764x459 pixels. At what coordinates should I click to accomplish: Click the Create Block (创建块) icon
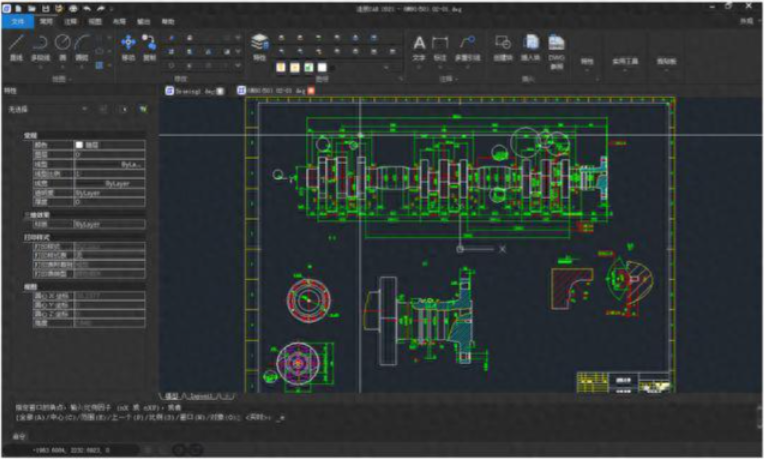click(503, 44)
